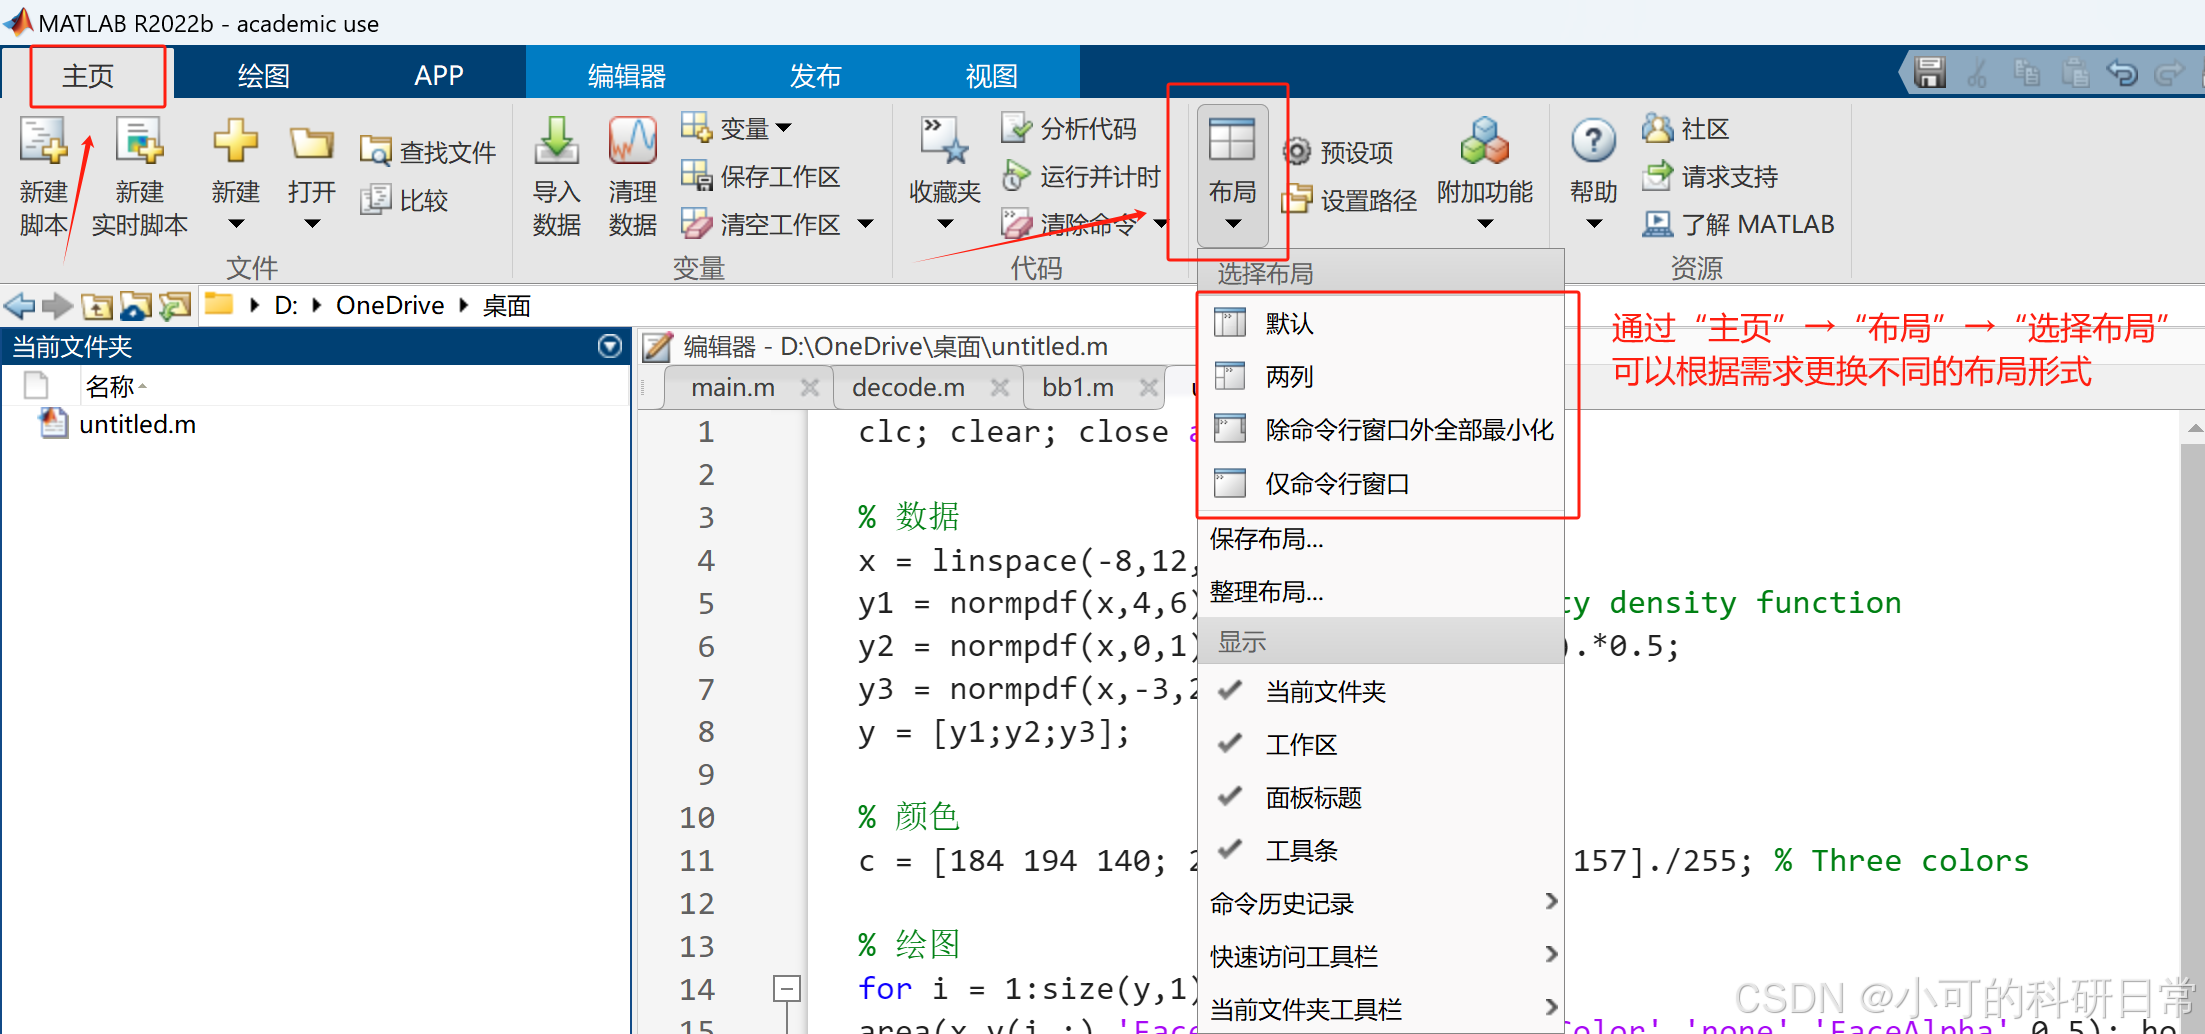Click Compare (比较) in the File section
The height and width of the screenshot is (1034, 2205).
pos(403,200)
